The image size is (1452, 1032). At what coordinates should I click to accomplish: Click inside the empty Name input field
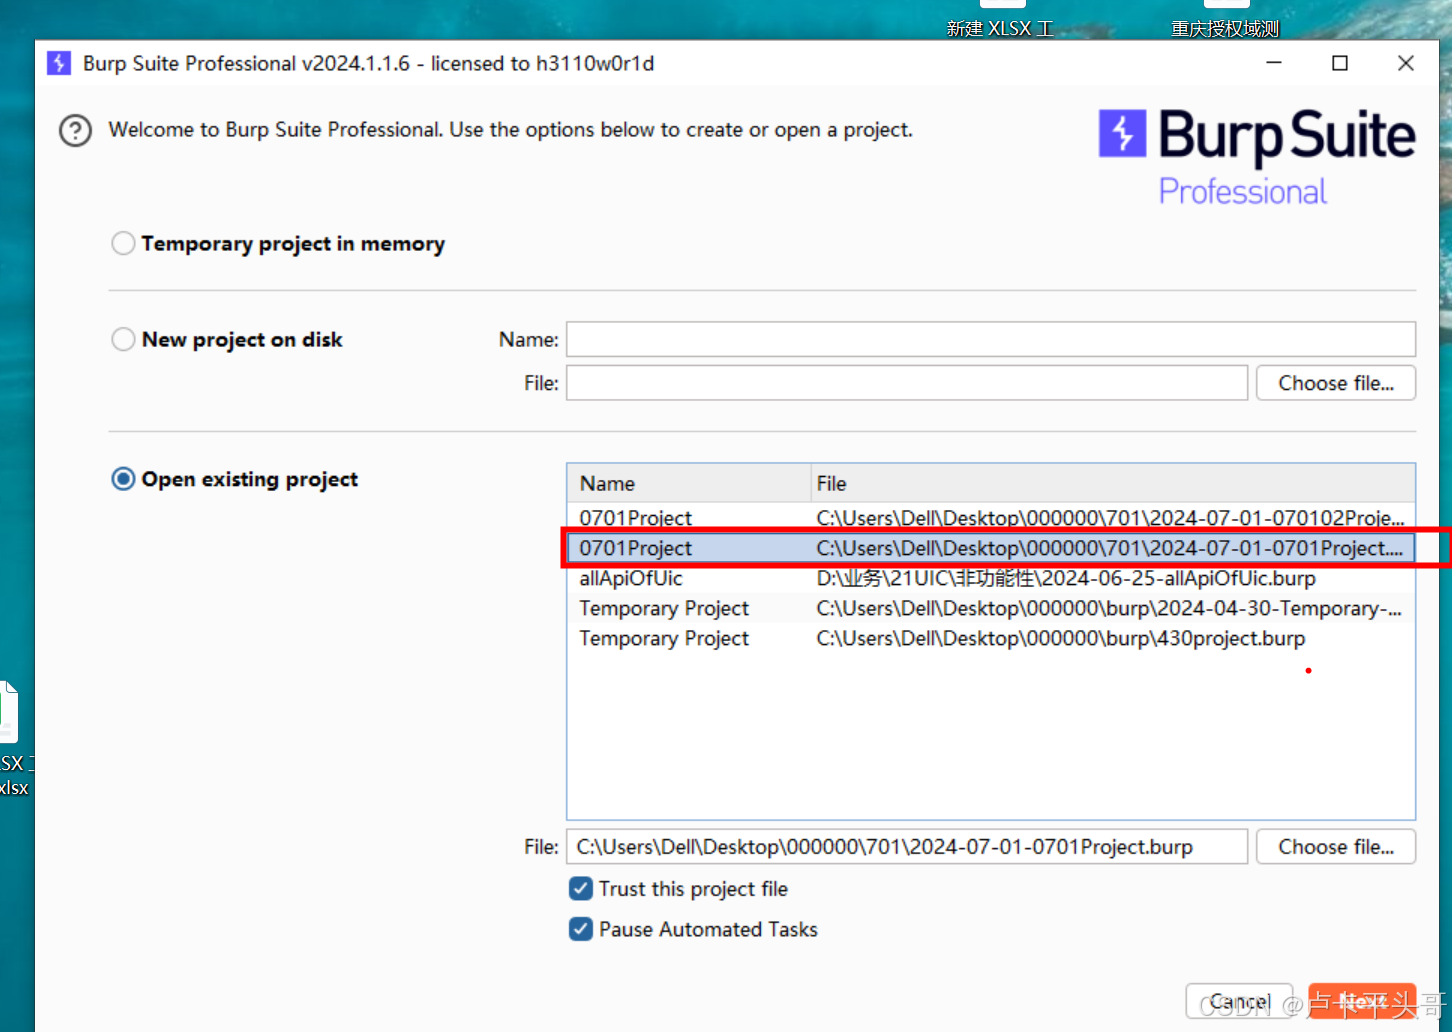[x=990, y=339]
